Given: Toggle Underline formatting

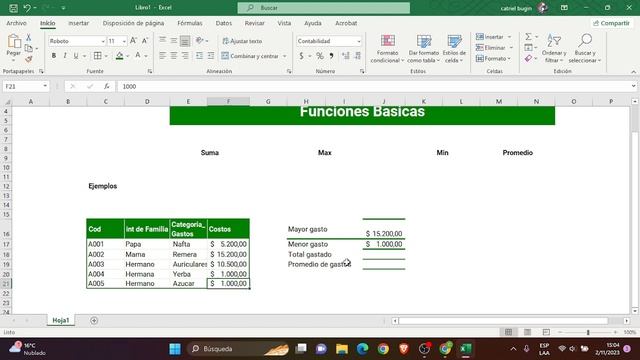Looking at the screenshot, I should [76, 56].
